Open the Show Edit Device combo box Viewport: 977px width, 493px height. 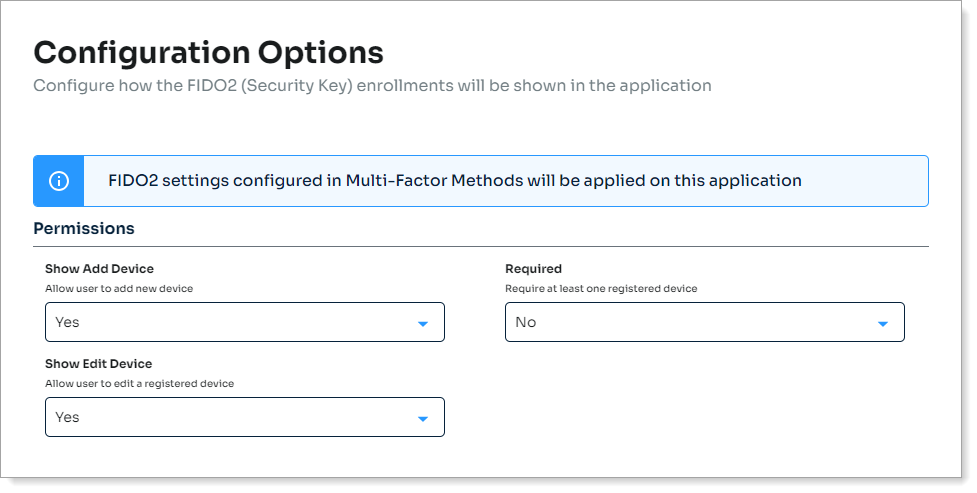pos(244,417)
